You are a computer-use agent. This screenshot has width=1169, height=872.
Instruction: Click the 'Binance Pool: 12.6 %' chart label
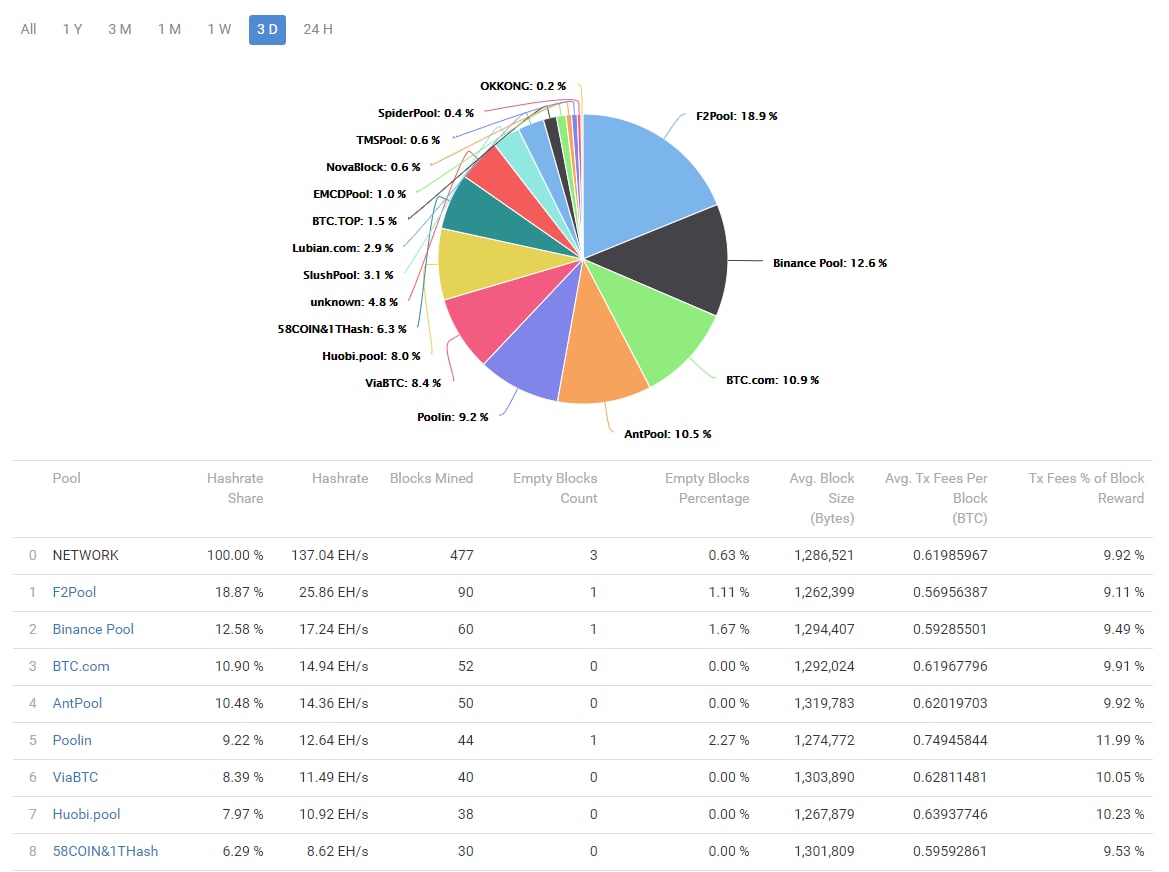point(830,263)
